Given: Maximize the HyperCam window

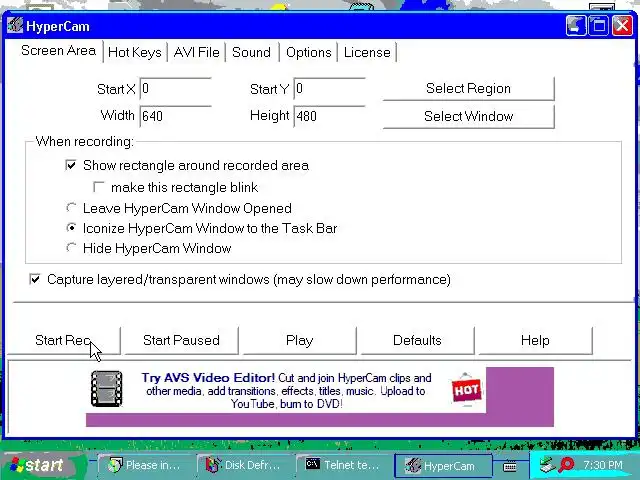Looking at the screenshot, I should click(x=599, y=26).
